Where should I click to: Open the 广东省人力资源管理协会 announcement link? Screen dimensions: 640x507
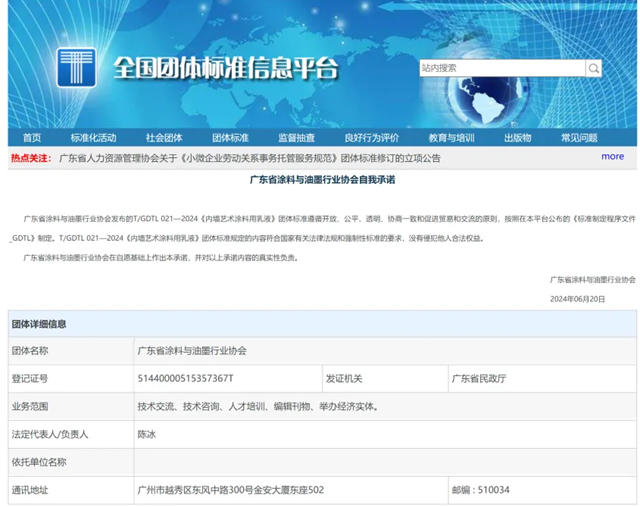(x=250, y=158)
